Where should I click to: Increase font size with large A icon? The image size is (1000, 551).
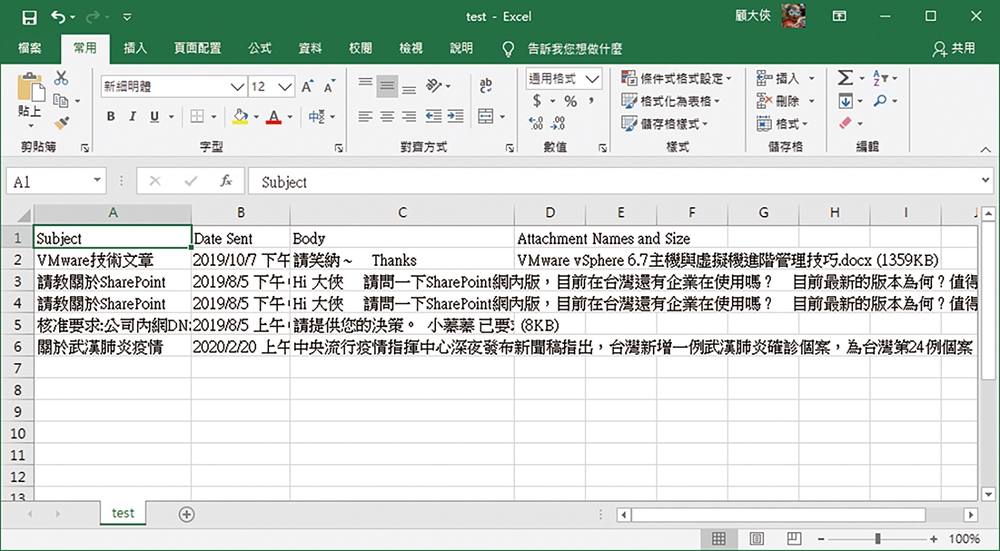[307, 87]
